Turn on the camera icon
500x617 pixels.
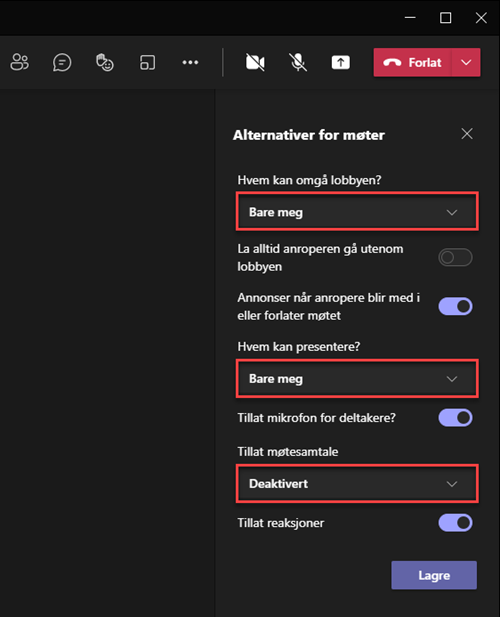(255, 62)
